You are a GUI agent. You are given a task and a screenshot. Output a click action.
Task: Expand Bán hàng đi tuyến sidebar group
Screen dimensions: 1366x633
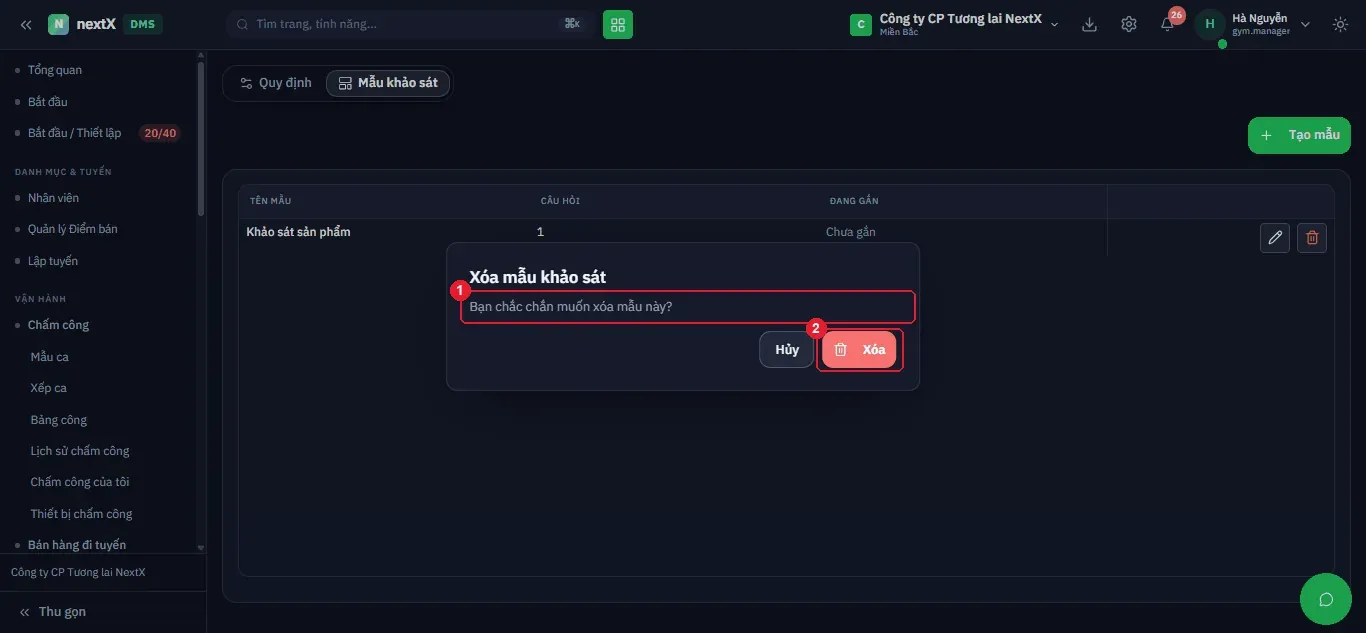[x=77, y=545]
